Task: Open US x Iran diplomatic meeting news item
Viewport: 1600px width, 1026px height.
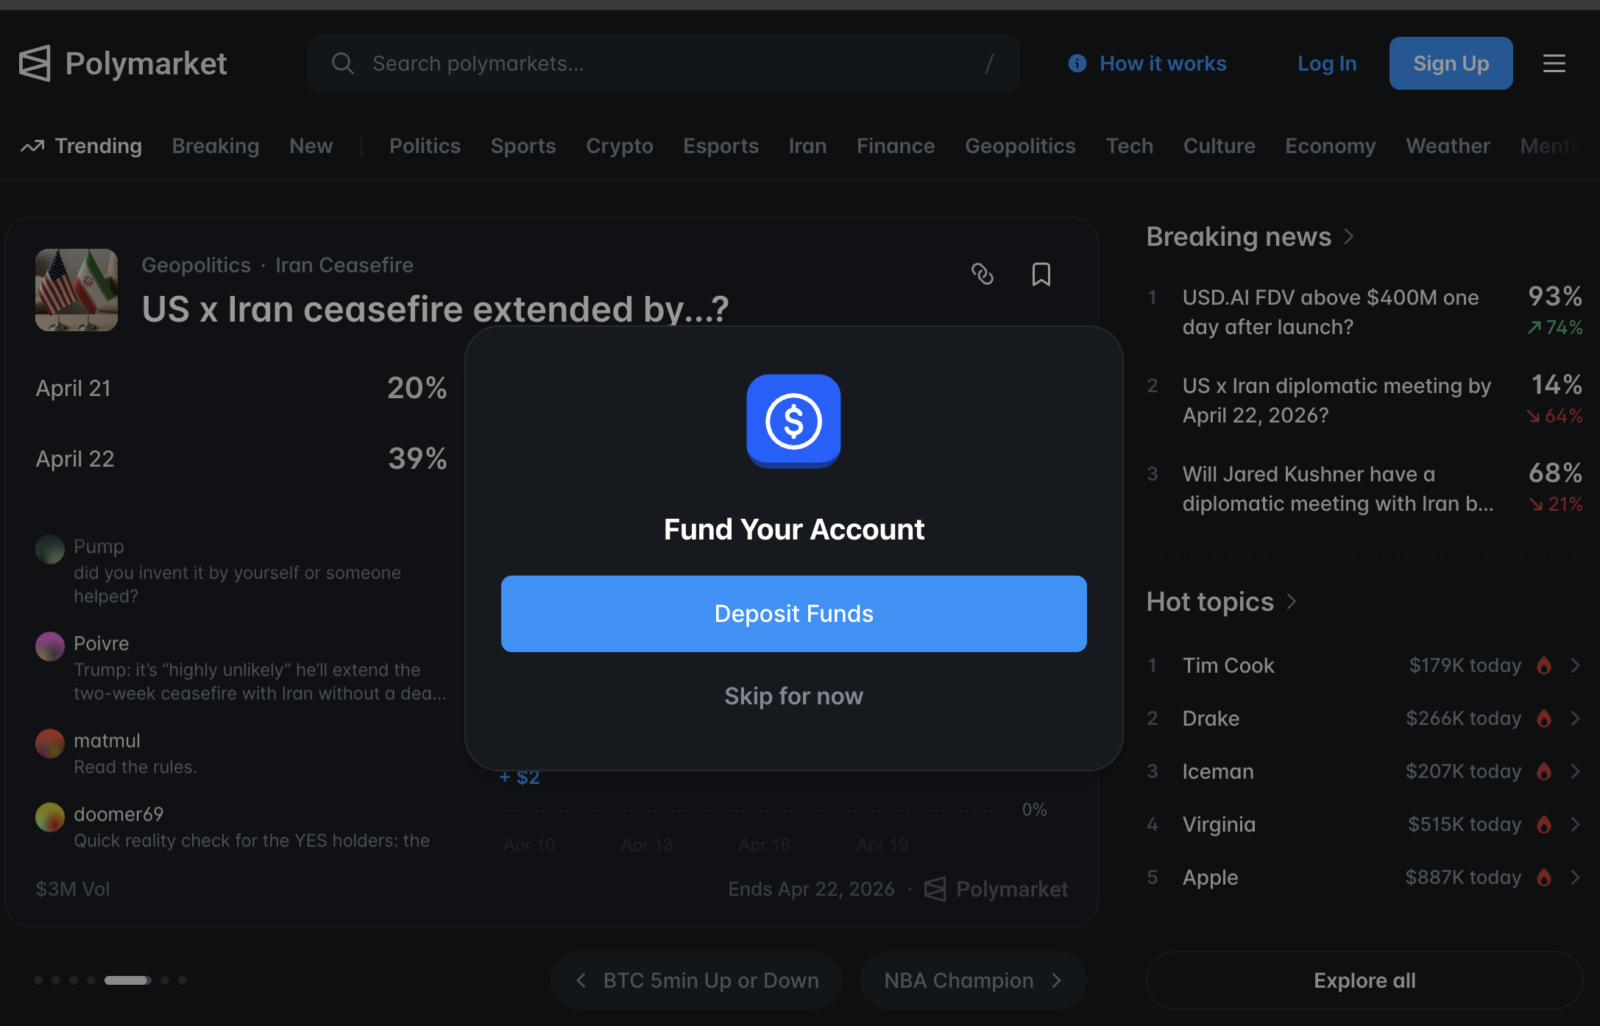Action: (1365, 400)
